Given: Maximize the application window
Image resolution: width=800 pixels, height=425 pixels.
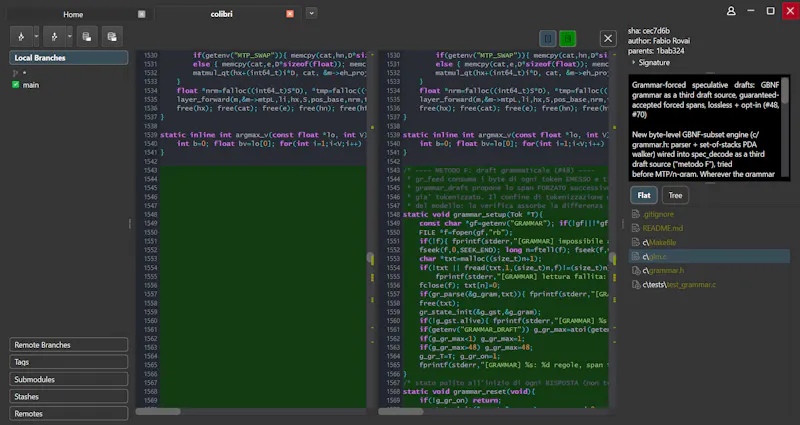Looking at the screenshot, I should pyautogui.click(x=770, y=11).
